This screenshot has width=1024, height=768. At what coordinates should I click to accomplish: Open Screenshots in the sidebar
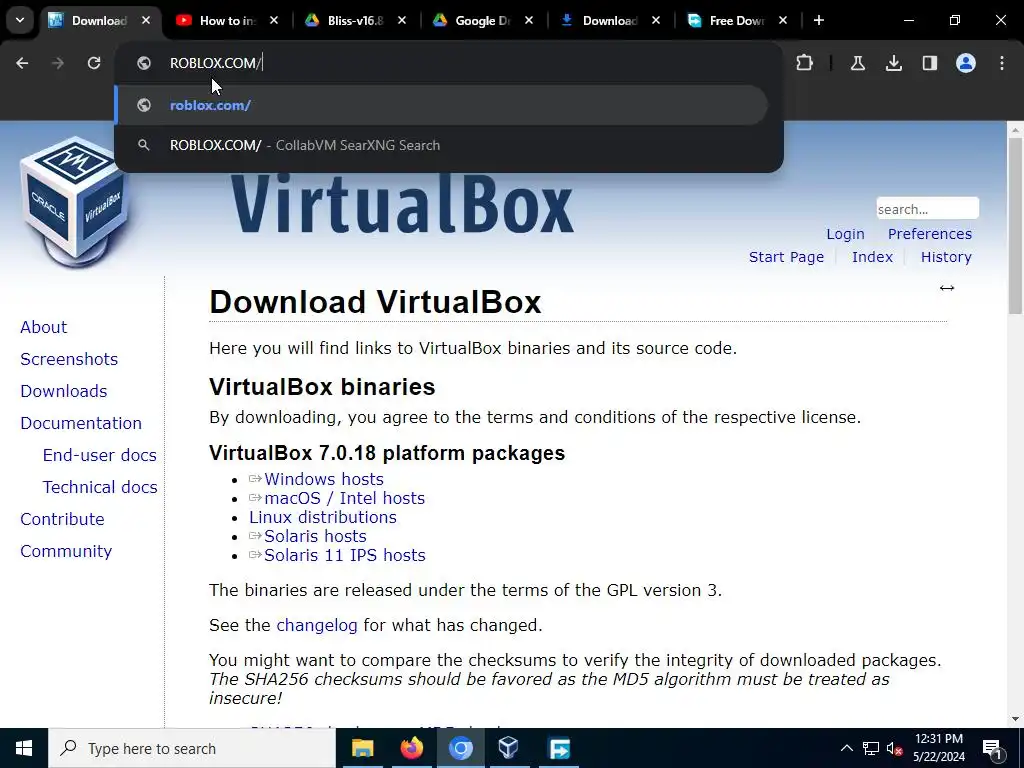pos(69,359)
